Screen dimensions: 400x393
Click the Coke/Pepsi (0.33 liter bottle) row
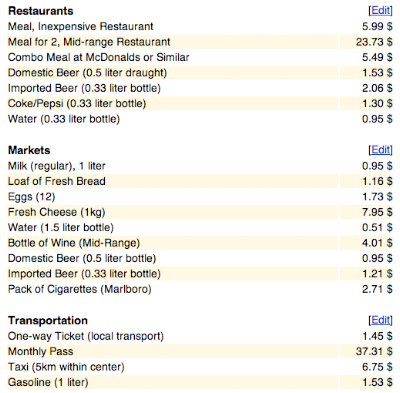(x=200, y=103)
